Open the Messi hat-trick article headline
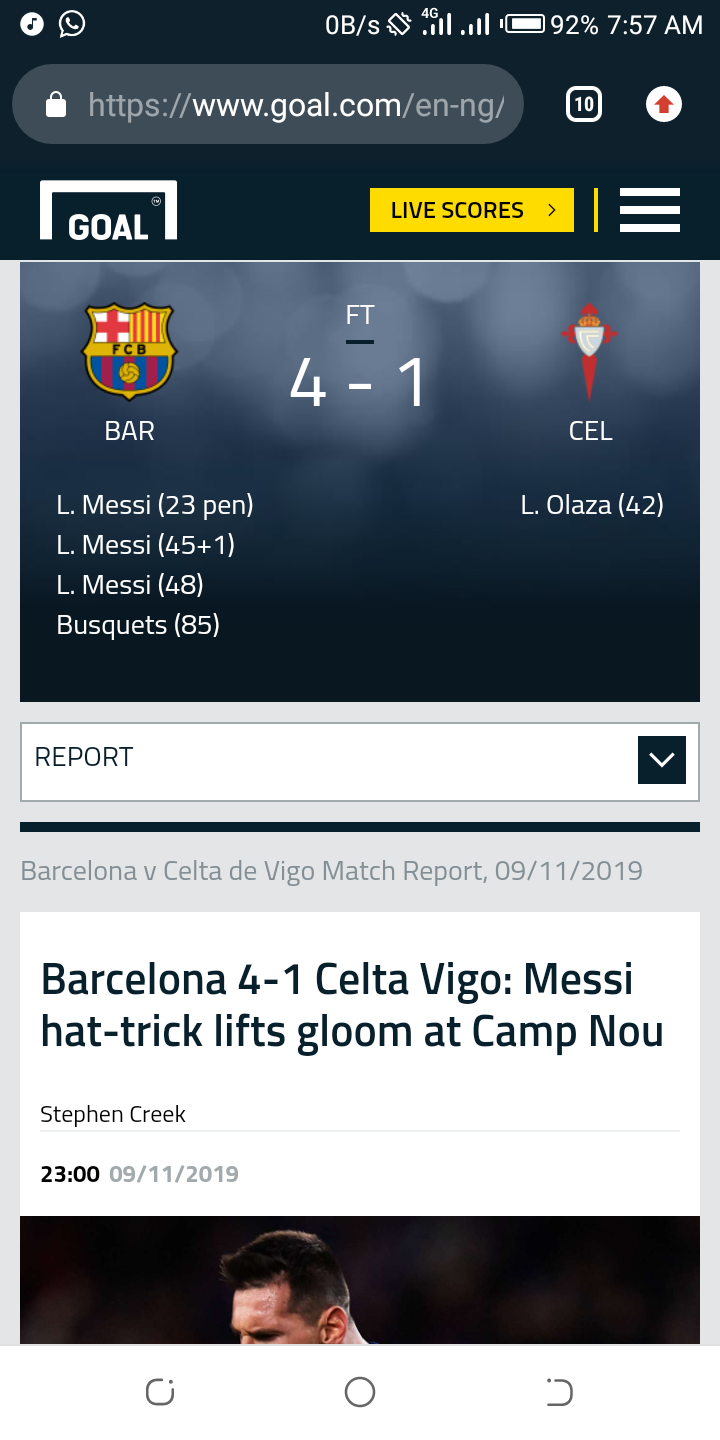Viewport: 720px width, 1440px height. click(351, 1005)
